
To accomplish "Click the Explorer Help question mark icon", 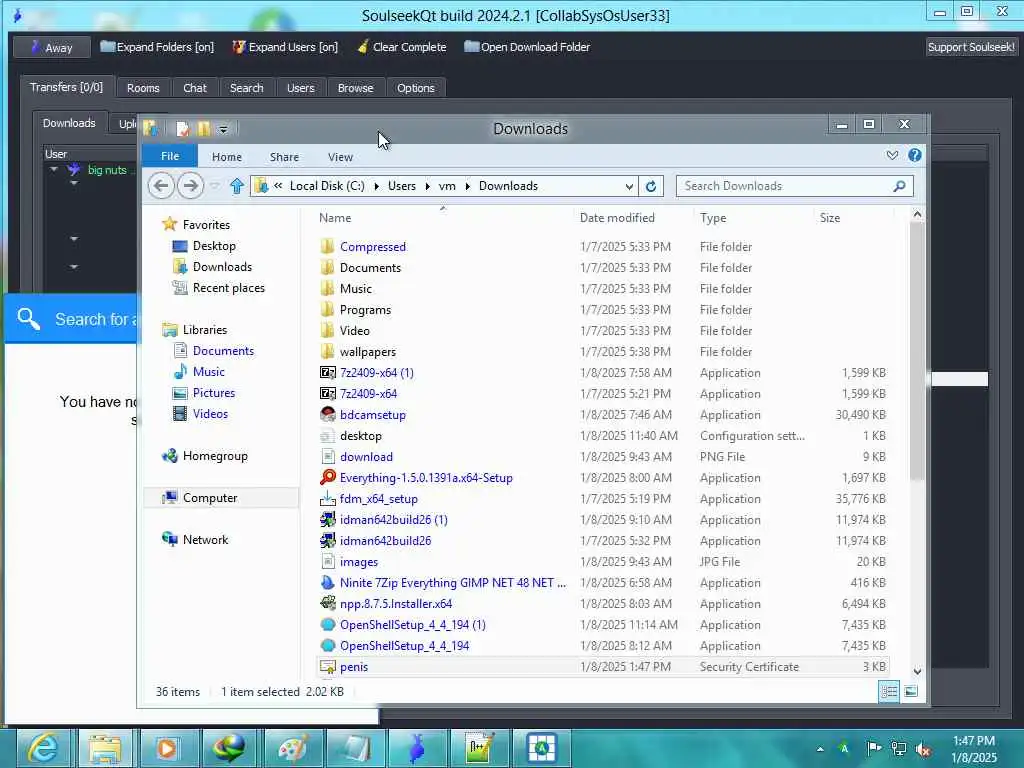I will pos(914,155).
